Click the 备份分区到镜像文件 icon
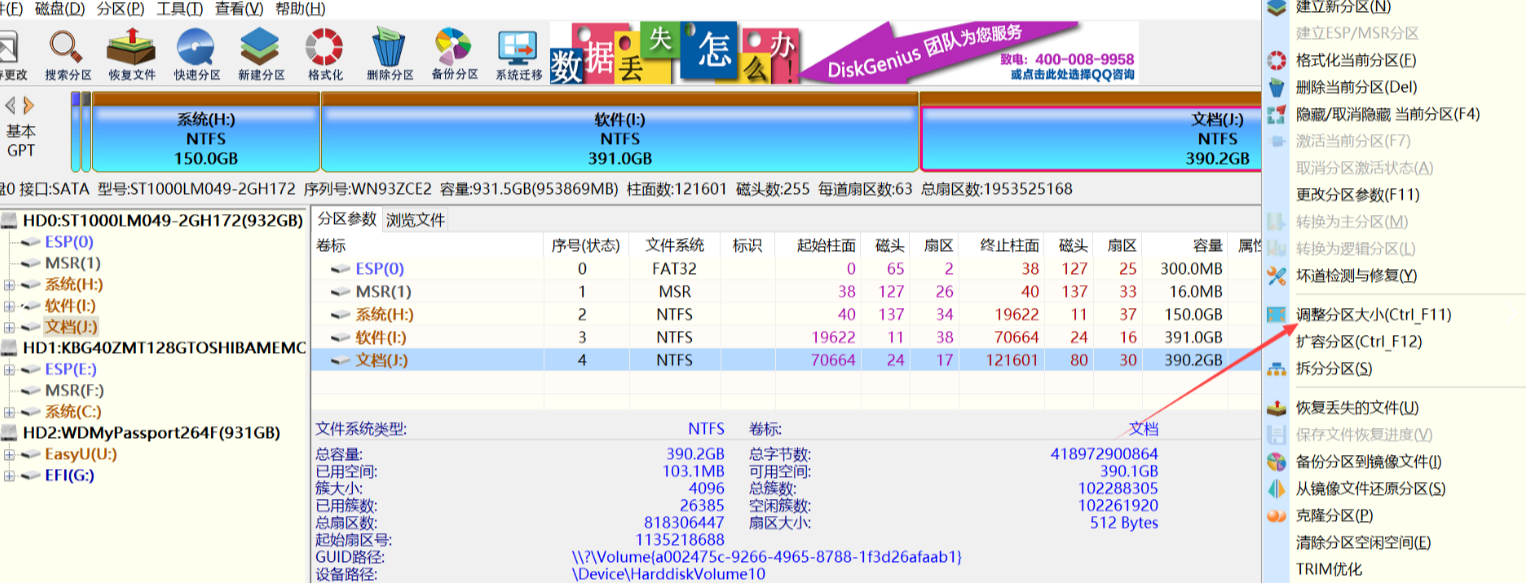Viewport: 1526px width, 583px height. click(x=1276, y=463)
